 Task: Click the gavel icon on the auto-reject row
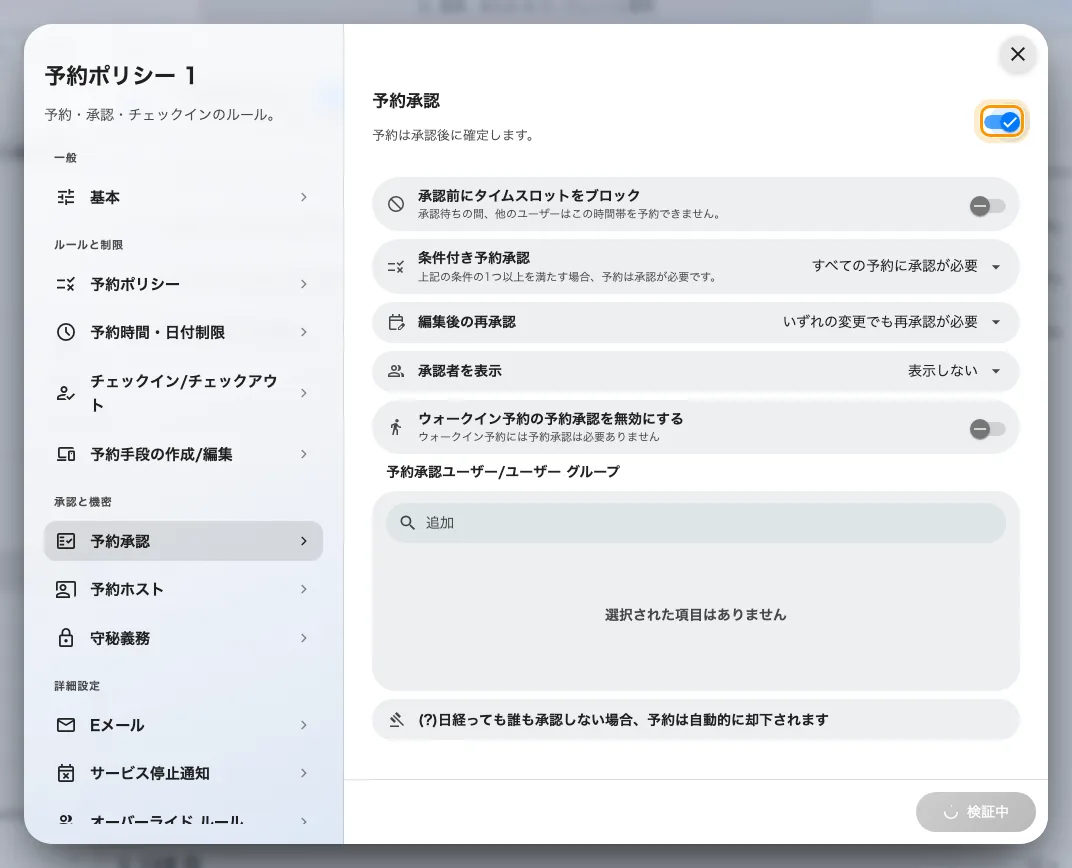tap(396, 720)
